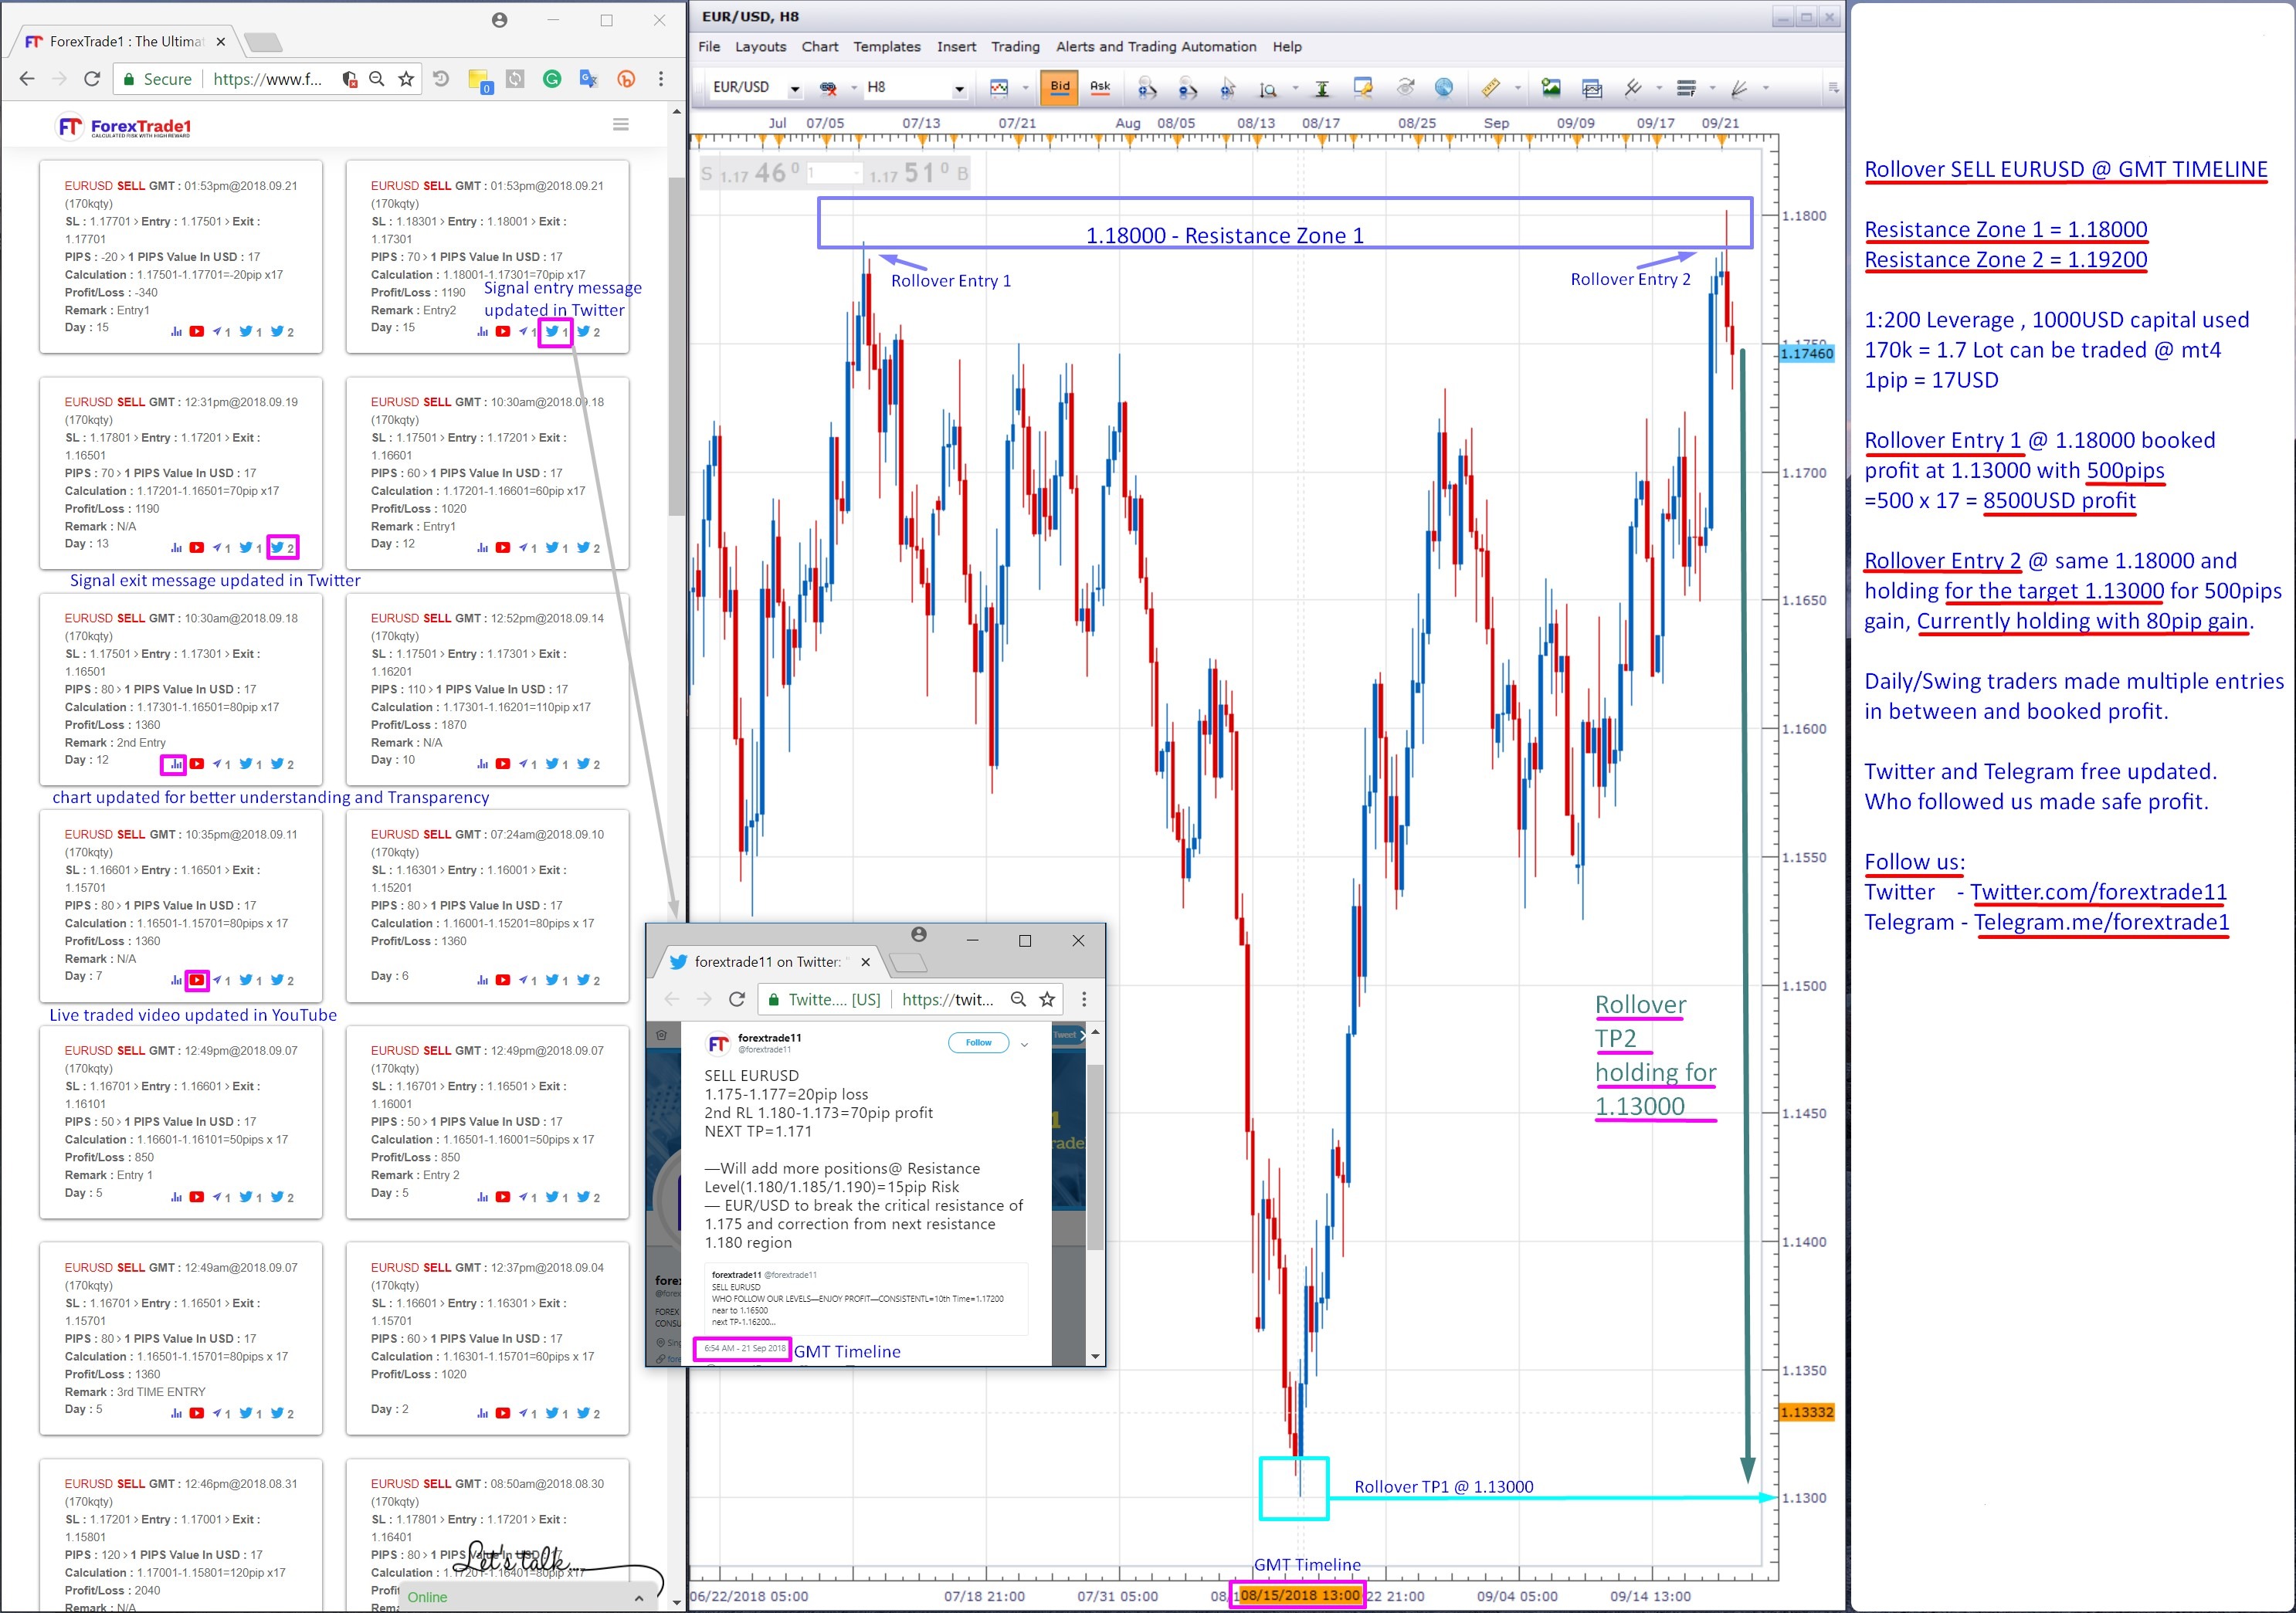Screen dimensions: 2296x1613
Task: Select the cursor zoom tool
Action: [1228, 89]
